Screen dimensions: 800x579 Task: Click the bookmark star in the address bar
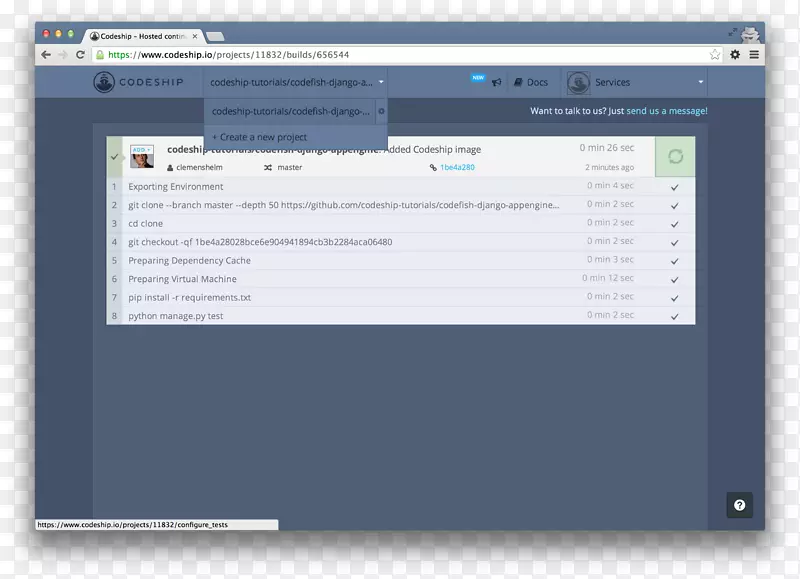coord(715,55)
